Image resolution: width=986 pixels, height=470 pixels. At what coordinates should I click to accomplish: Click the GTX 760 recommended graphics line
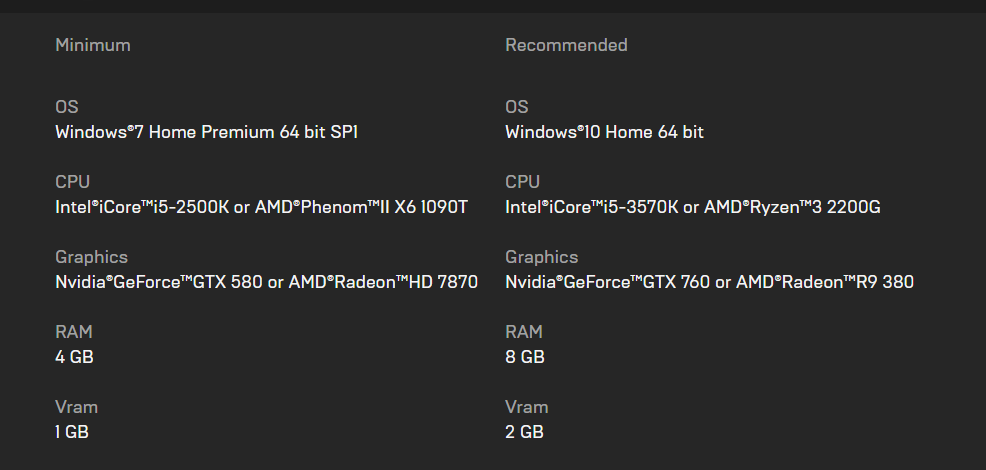[x=709, y=282]
